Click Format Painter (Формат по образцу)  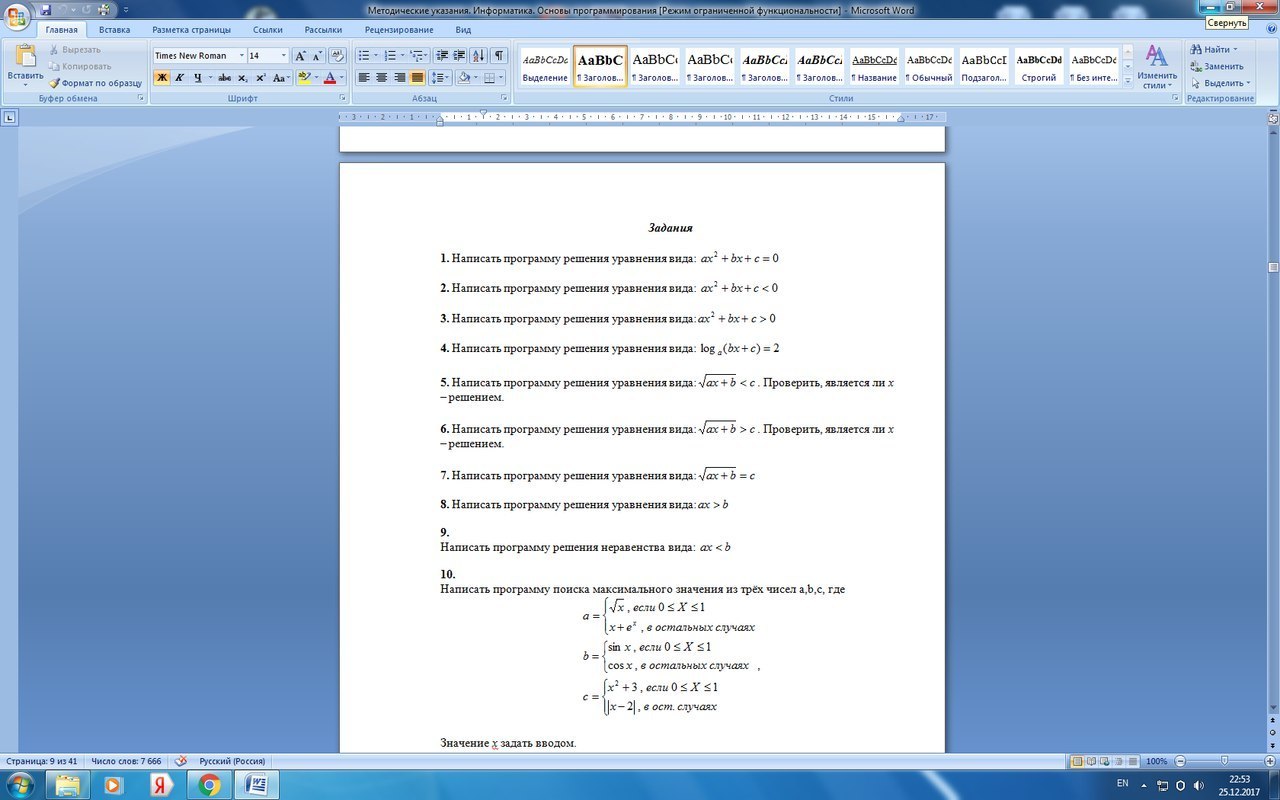tap(96, 83)
